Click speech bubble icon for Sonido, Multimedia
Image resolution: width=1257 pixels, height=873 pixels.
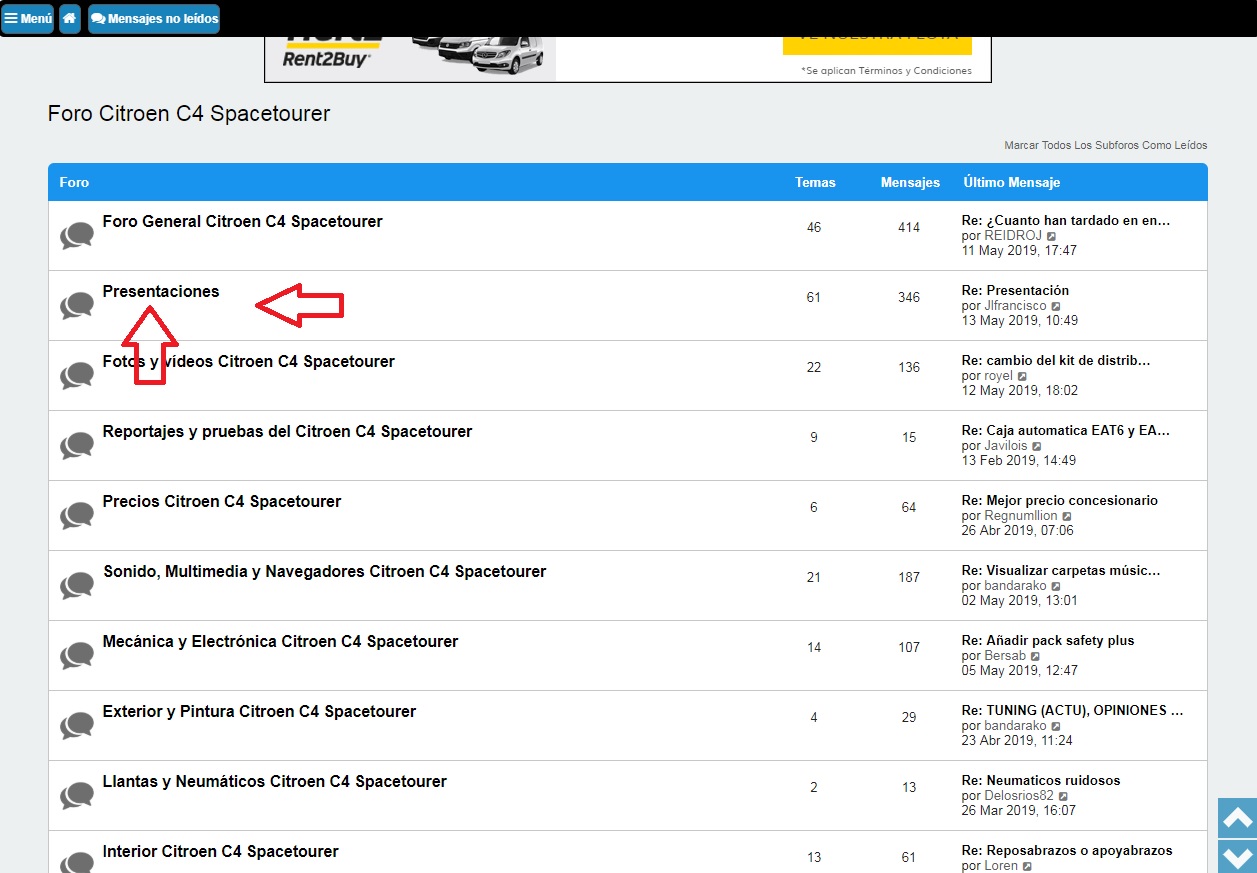click(x=77, y=586)
